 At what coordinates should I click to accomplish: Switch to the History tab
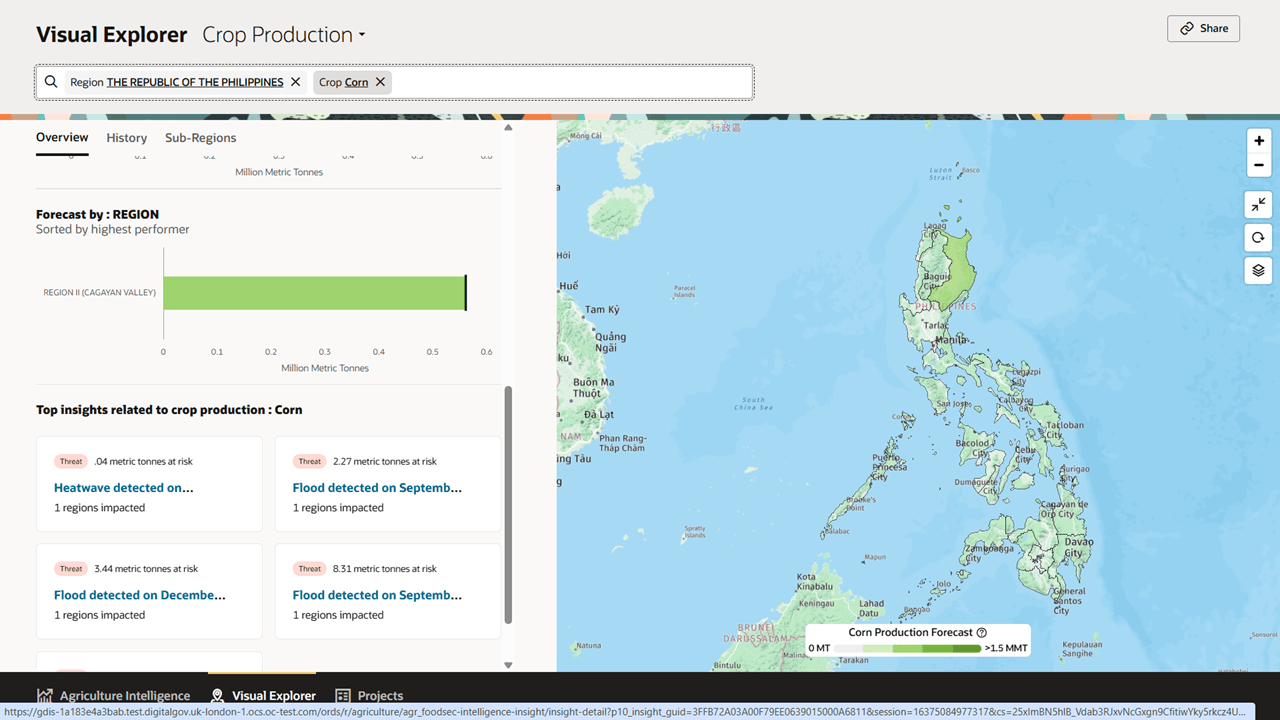126,137
